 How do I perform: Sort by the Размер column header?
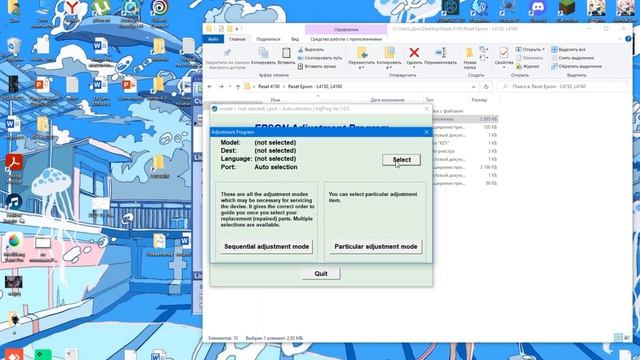tap(479, 100)
